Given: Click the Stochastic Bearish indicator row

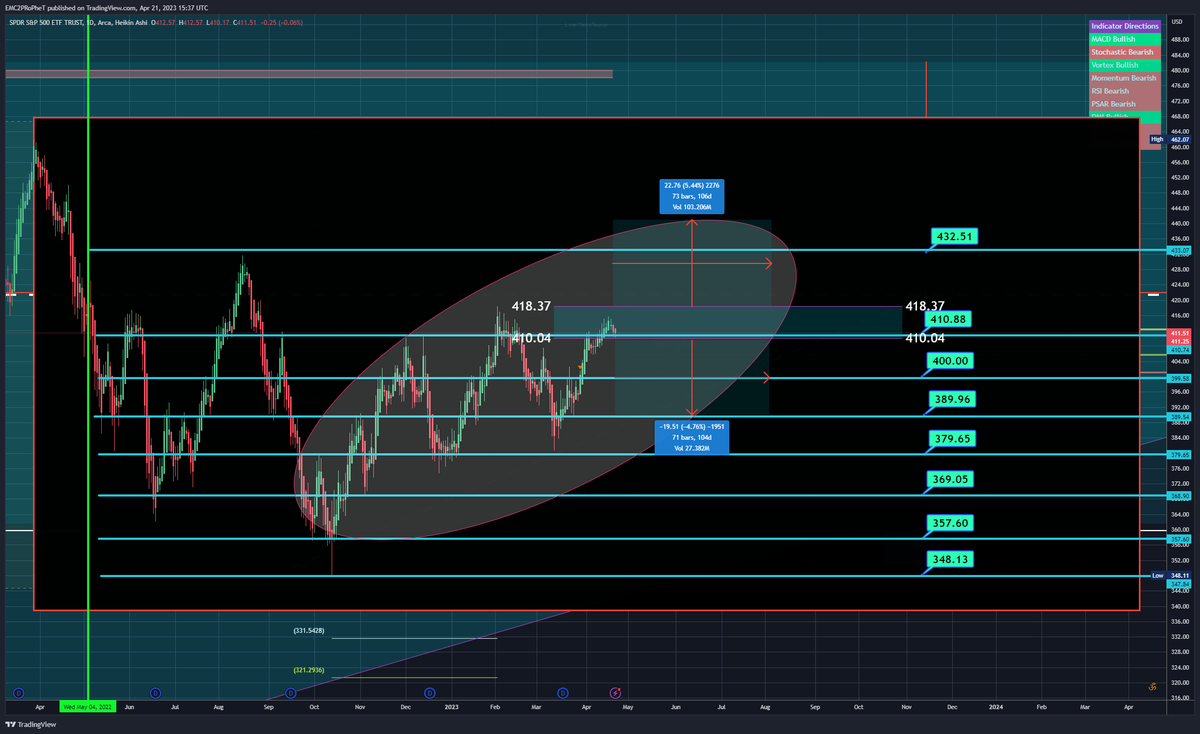Looking at the screenshot, I should tap(1125, 52).
